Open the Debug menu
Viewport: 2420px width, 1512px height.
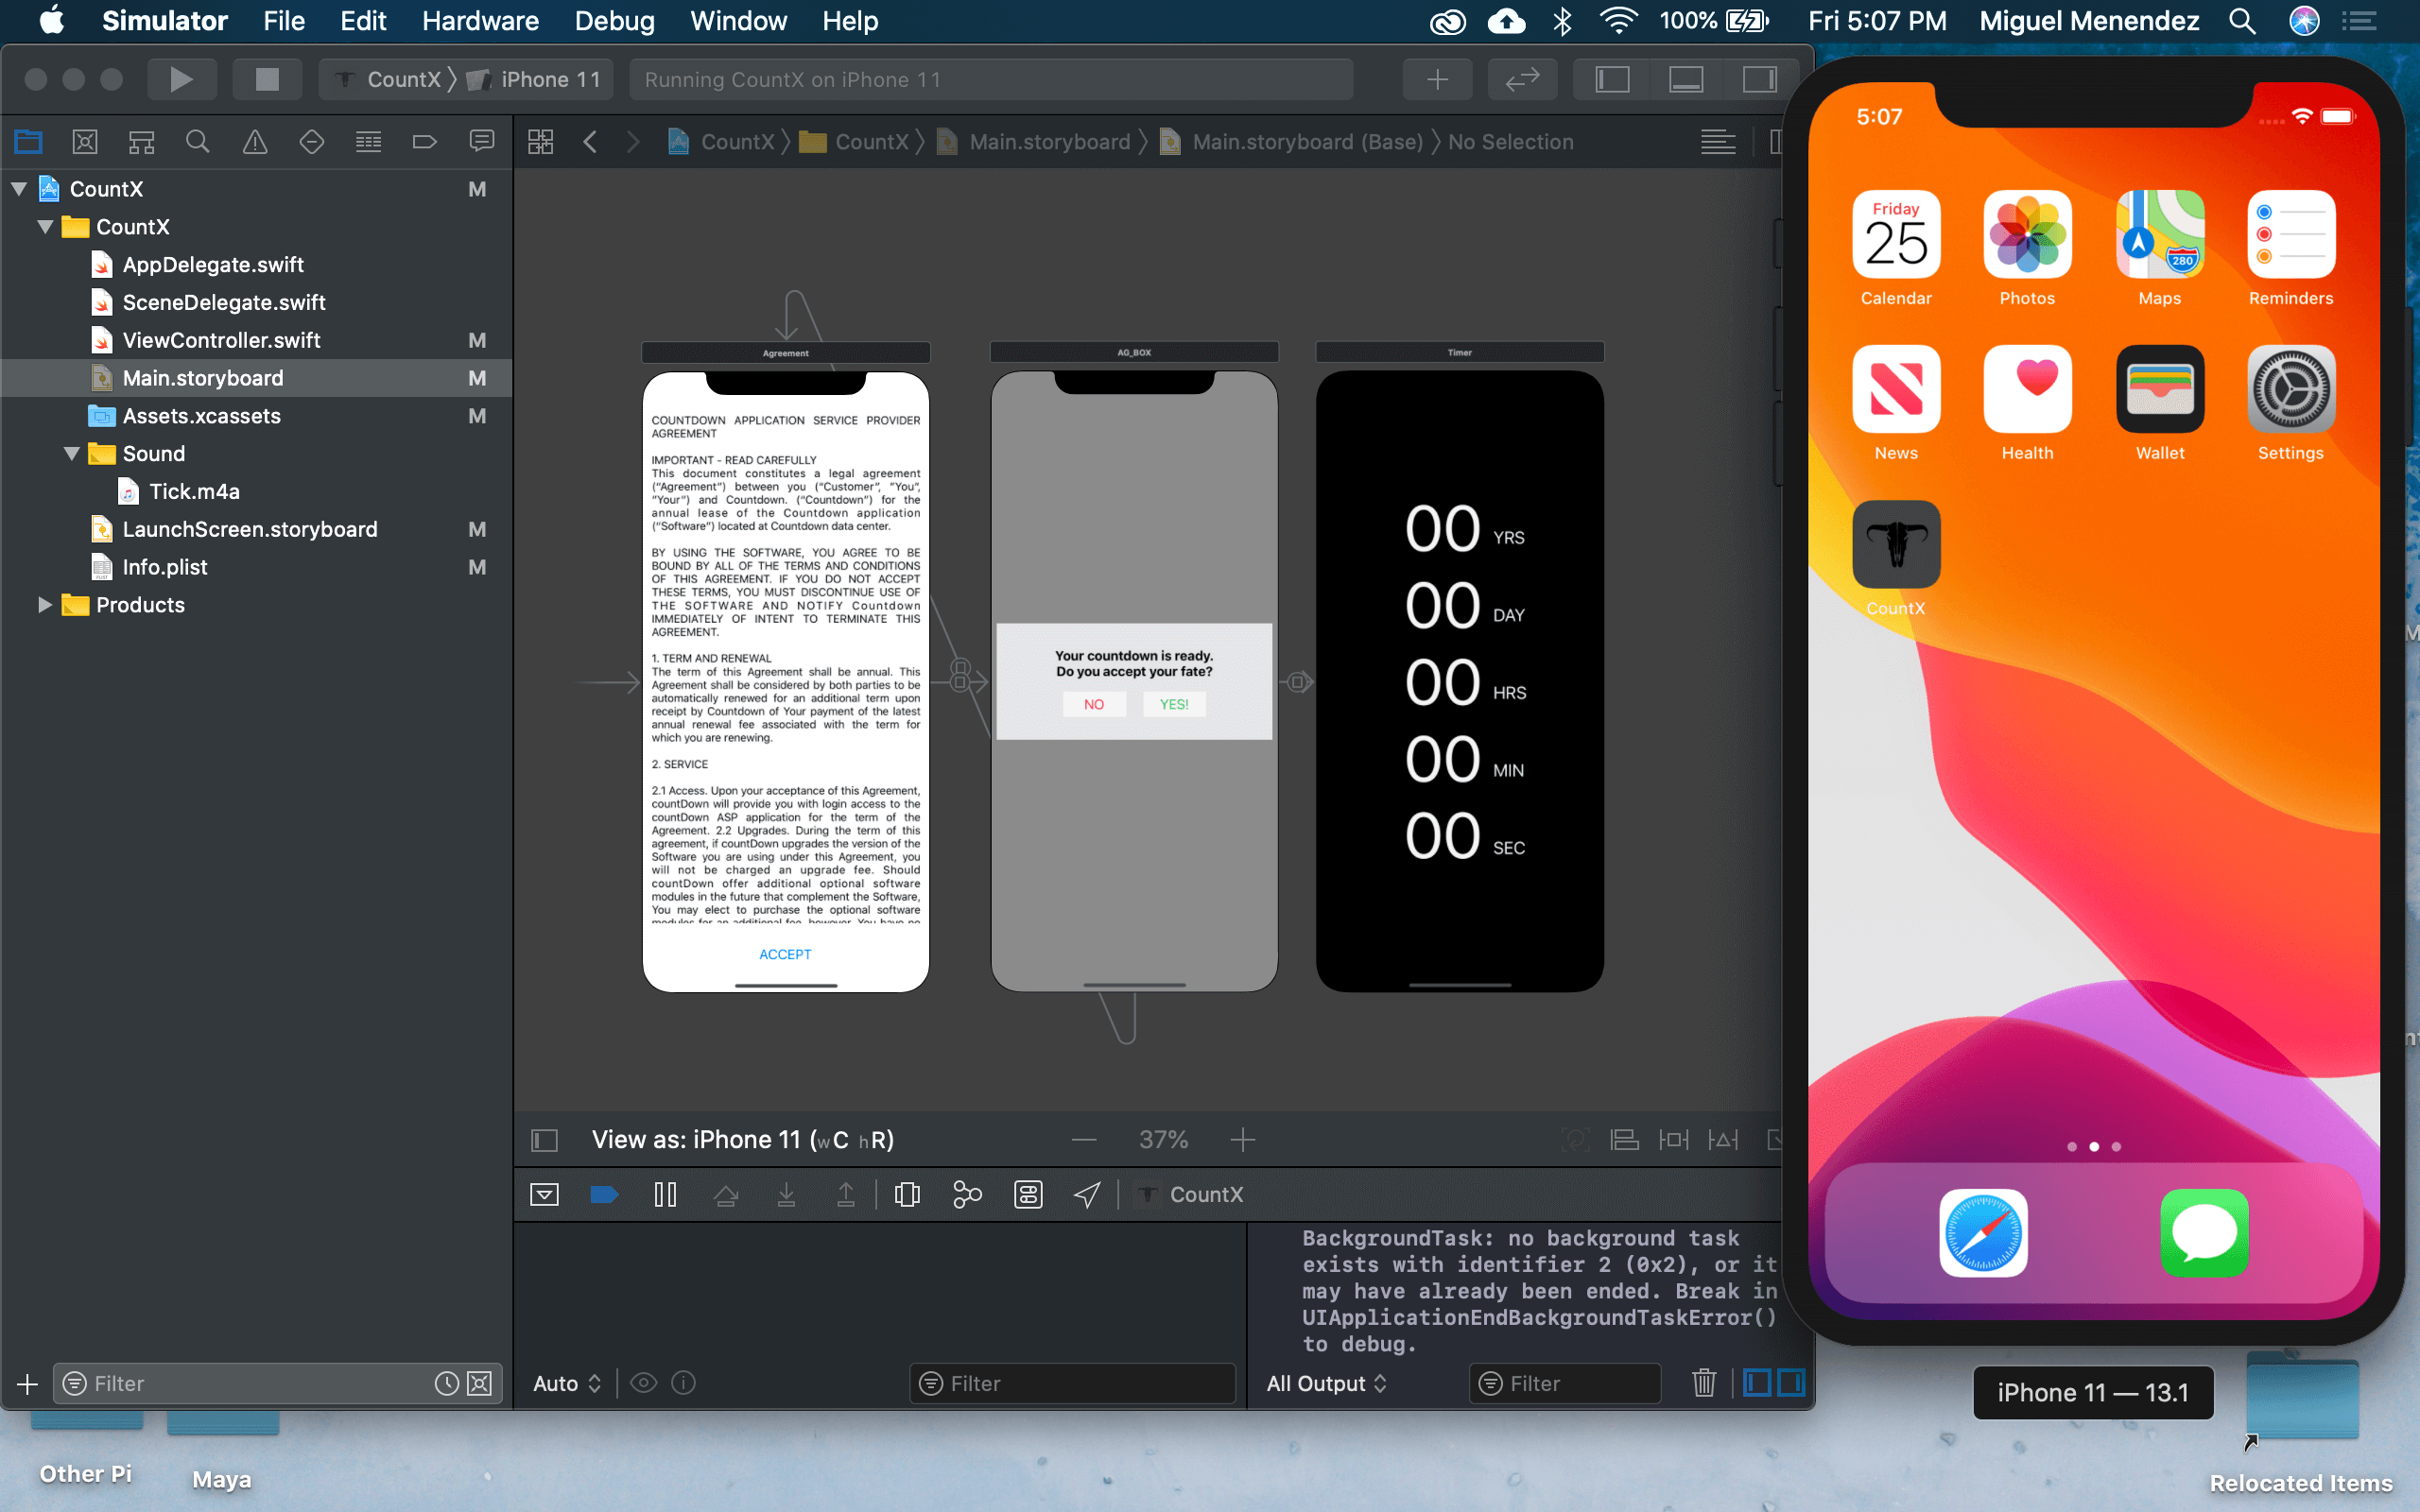(x=614, y=21)
